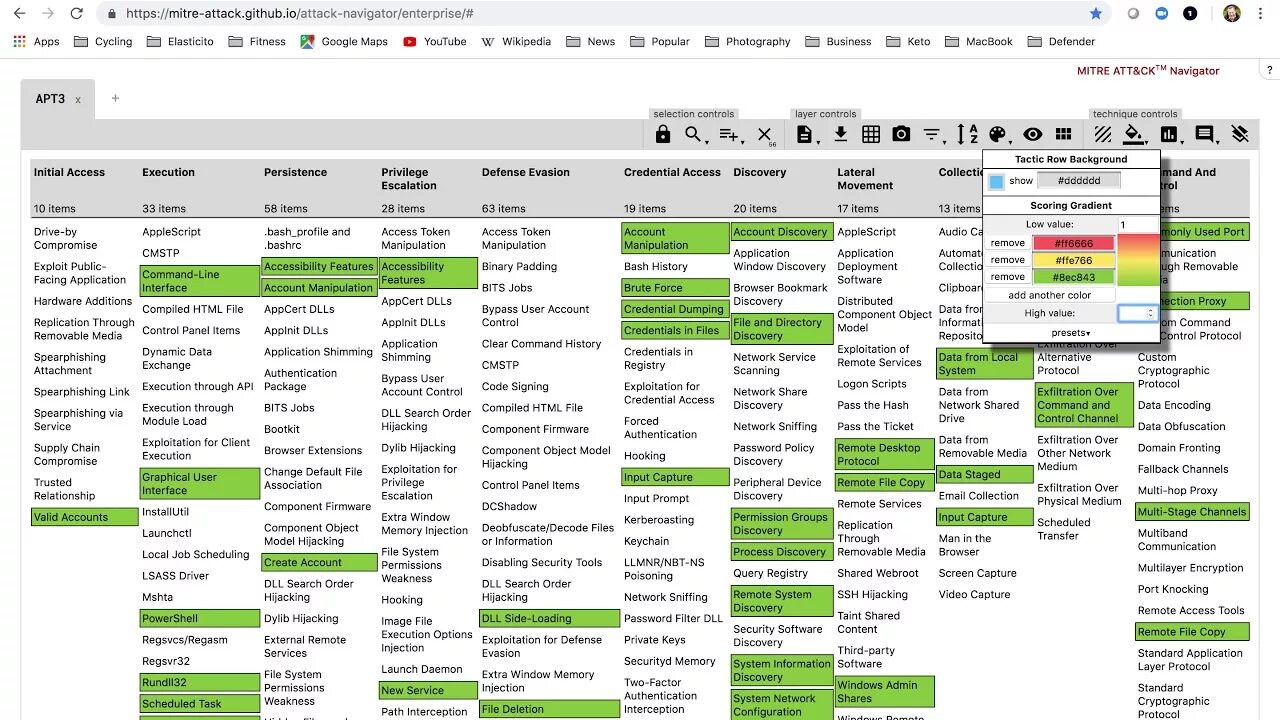Select the Create Account technique

[319, 562]
